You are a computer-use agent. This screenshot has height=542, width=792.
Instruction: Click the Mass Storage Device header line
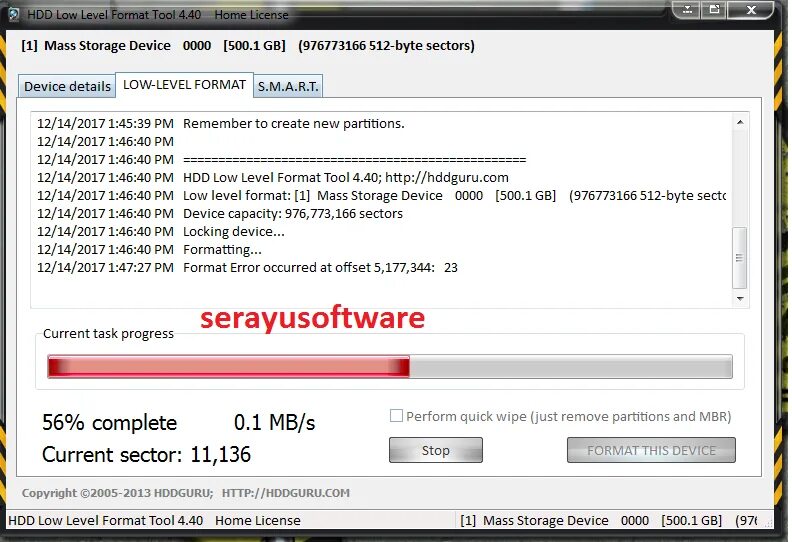(x=248, y=45)
